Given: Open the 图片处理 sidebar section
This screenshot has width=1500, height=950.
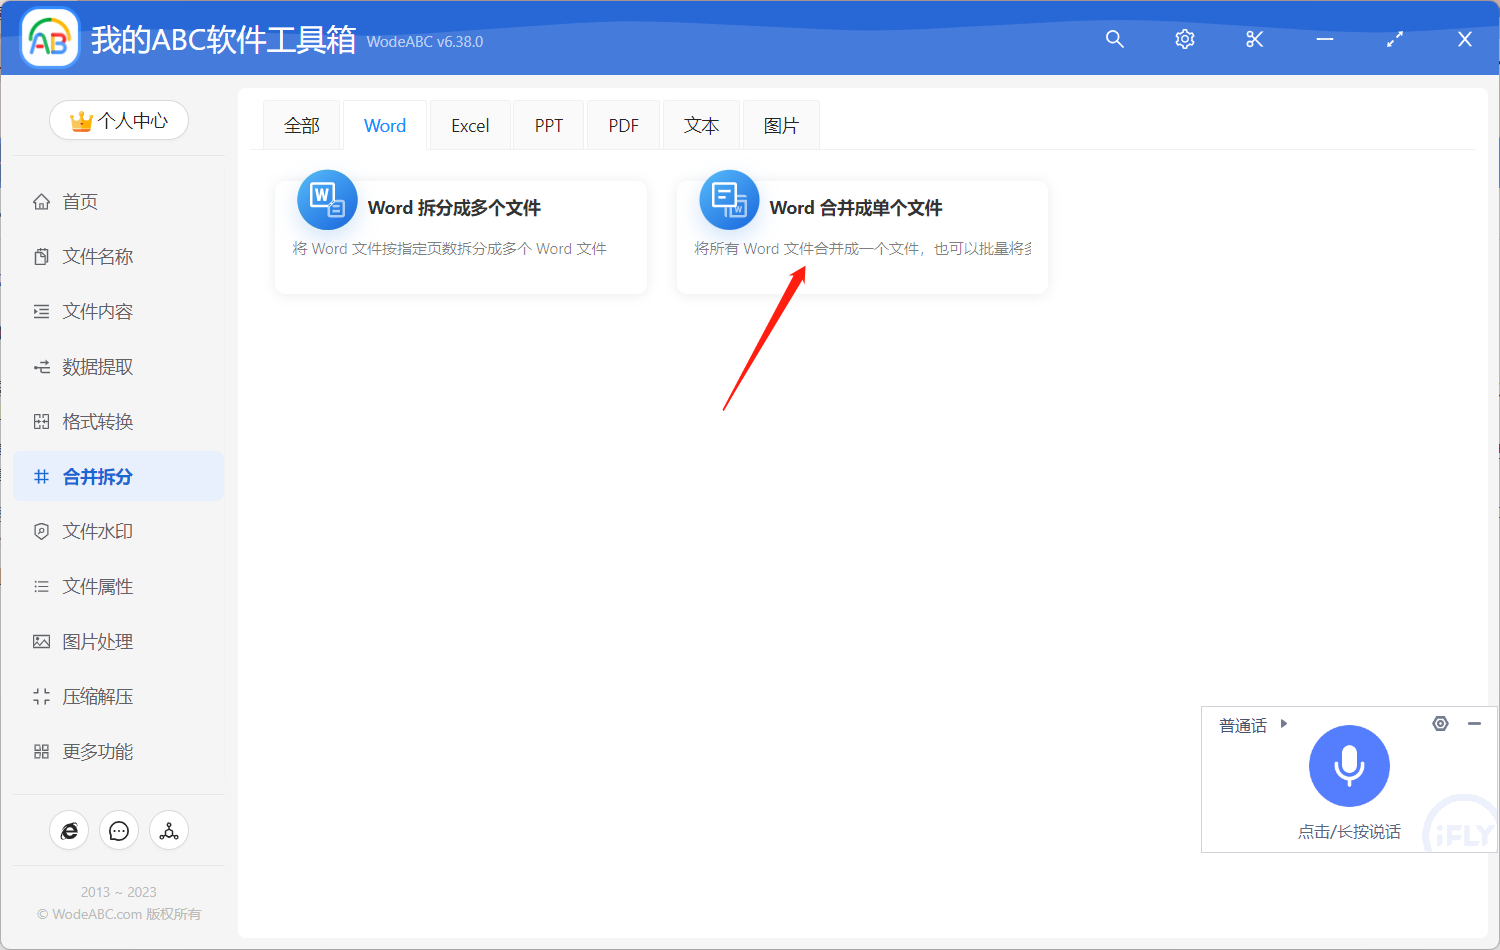Looking at the screenshot, I should click(x=95, y=641).
